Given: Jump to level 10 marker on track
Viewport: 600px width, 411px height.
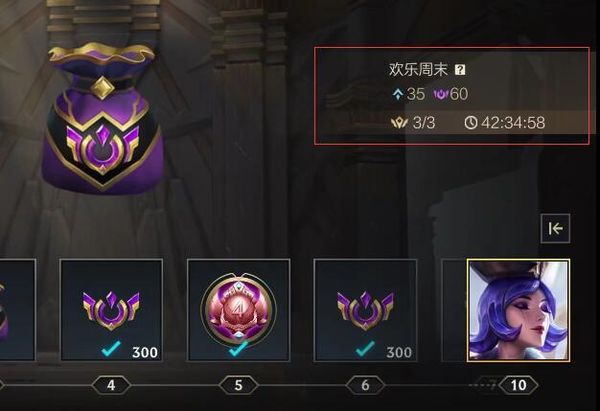Looking at the screenshot, I should tap(518, 385).
